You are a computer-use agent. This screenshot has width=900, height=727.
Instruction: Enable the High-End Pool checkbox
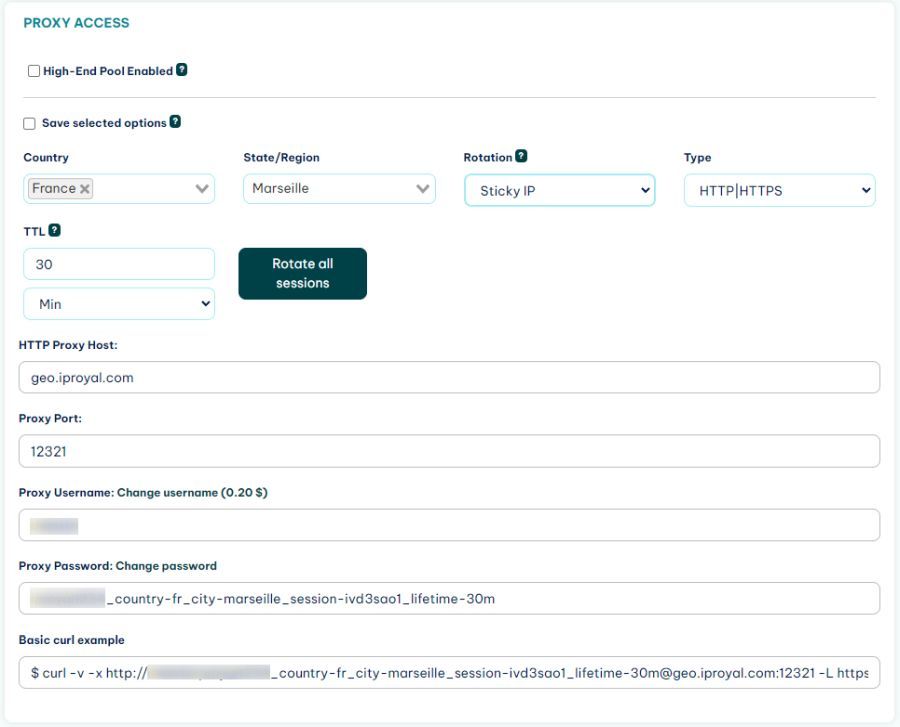[x=34, y=71]
